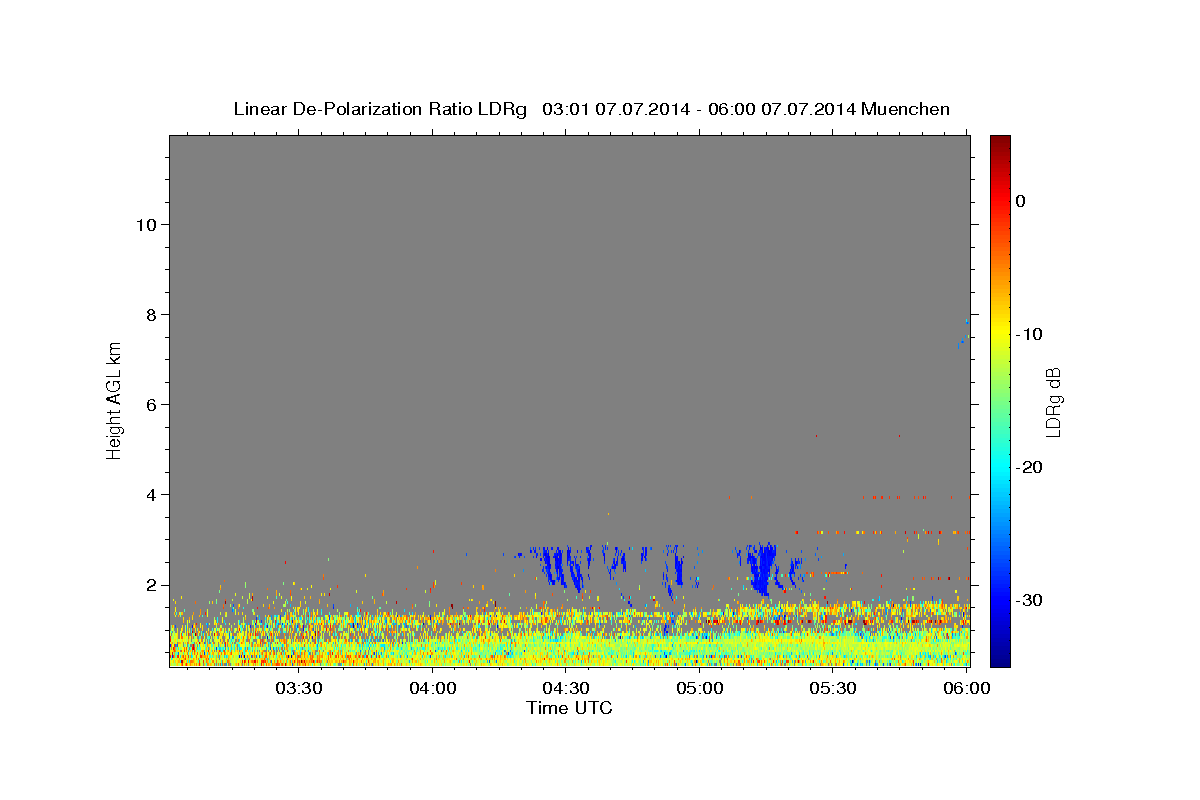Click the height tick label 4
1200x800 pixels.
tap(150, 494)
